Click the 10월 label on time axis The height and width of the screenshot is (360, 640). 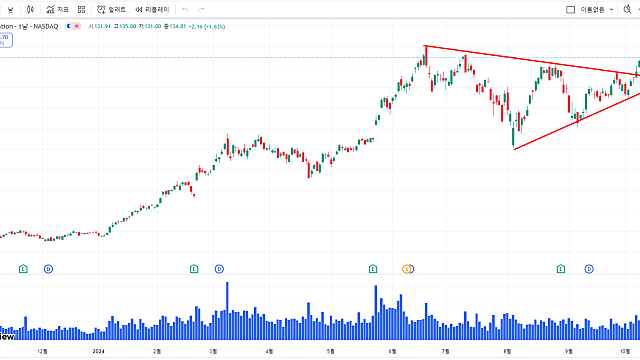click(625, 351)
